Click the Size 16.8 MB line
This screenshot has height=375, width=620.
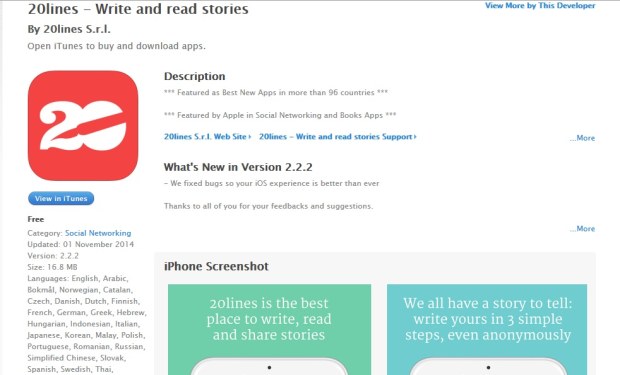(53, 267)
